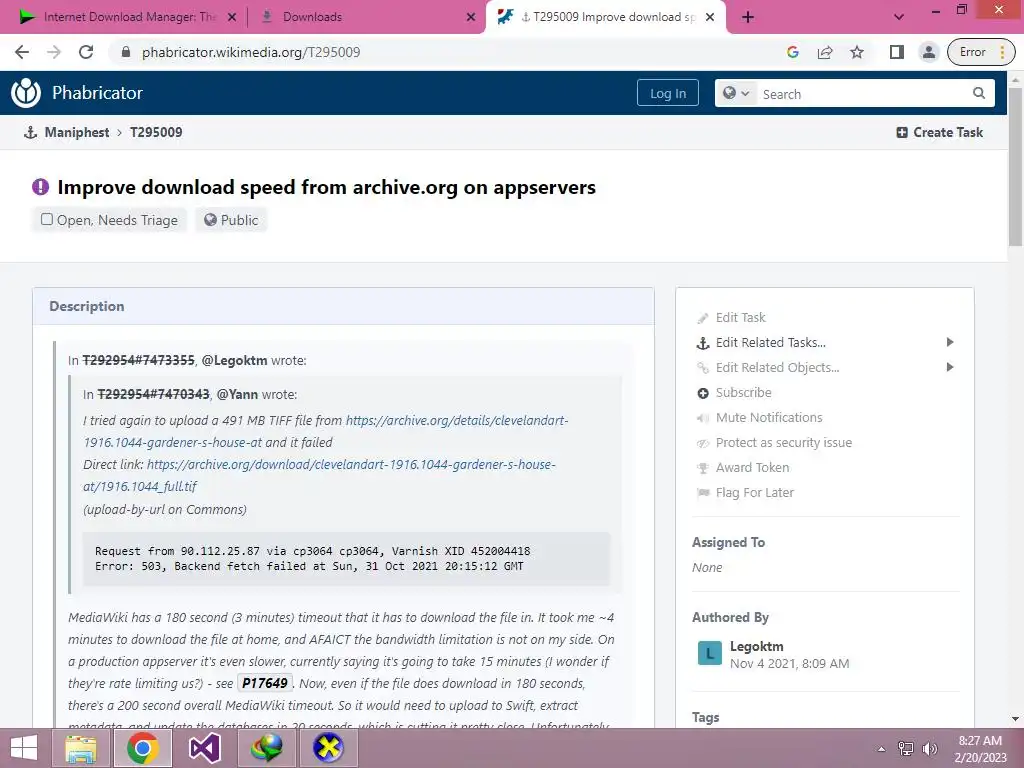This screenshot has width=1024, height=768.
Task: Click the Mute Notifications speaker icon
Action: click(703, 418)
